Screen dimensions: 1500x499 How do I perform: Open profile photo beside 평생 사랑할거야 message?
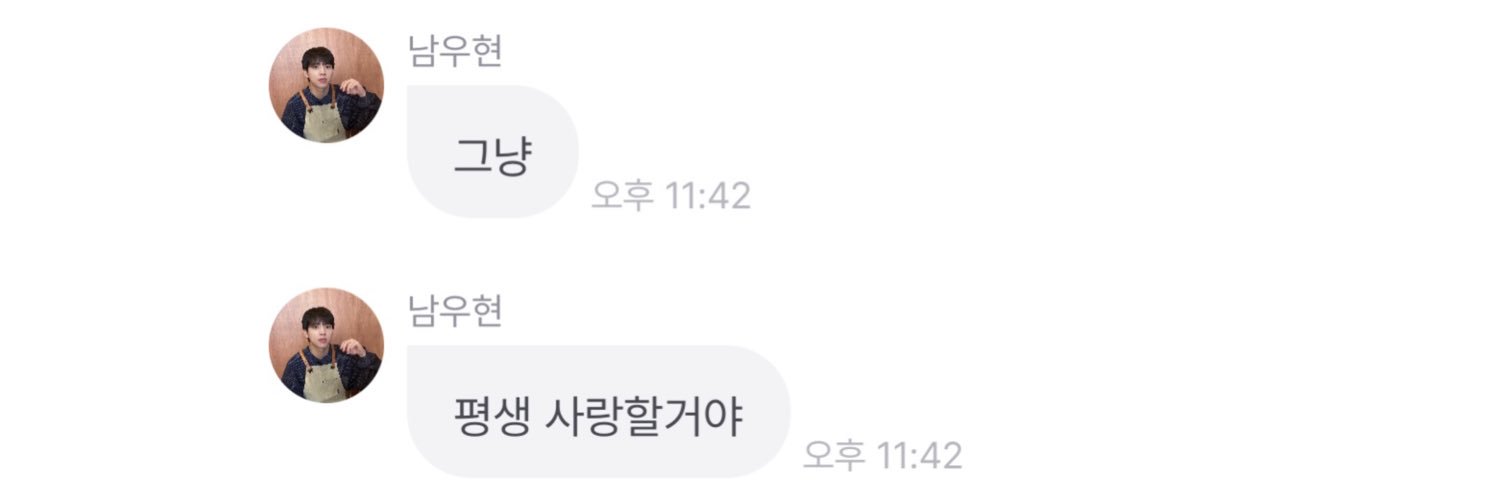326,346
